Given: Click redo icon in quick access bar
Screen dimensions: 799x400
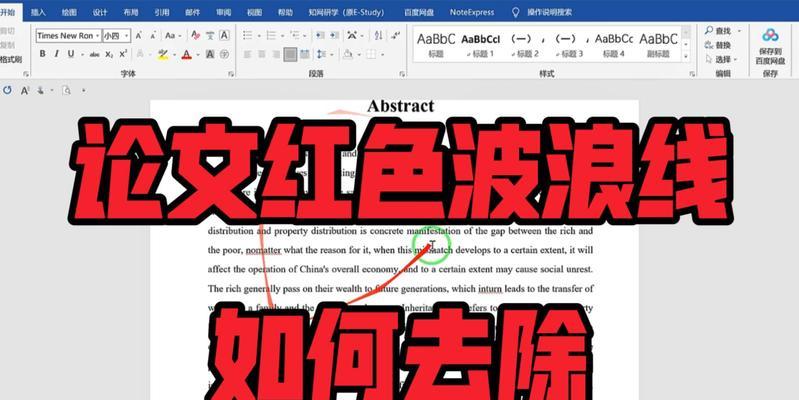Looking at the screenshot, I should (7, 90).
